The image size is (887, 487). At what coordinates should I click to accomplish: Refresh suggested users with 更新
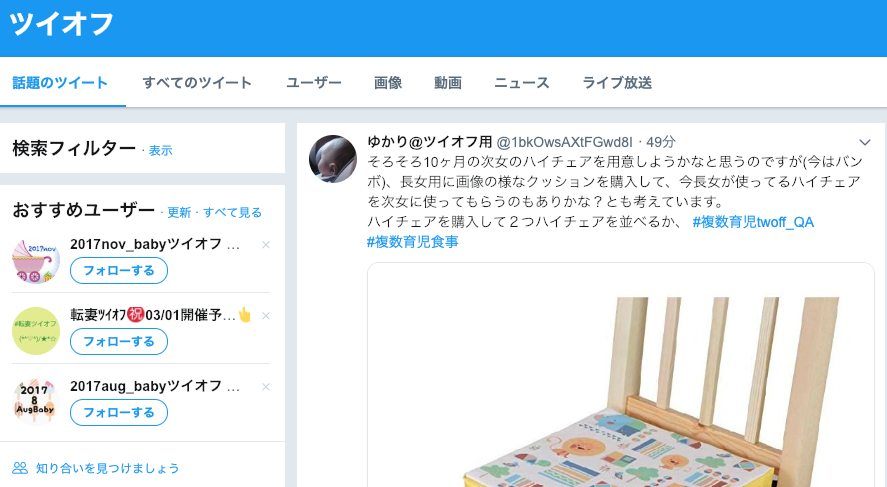179,213
